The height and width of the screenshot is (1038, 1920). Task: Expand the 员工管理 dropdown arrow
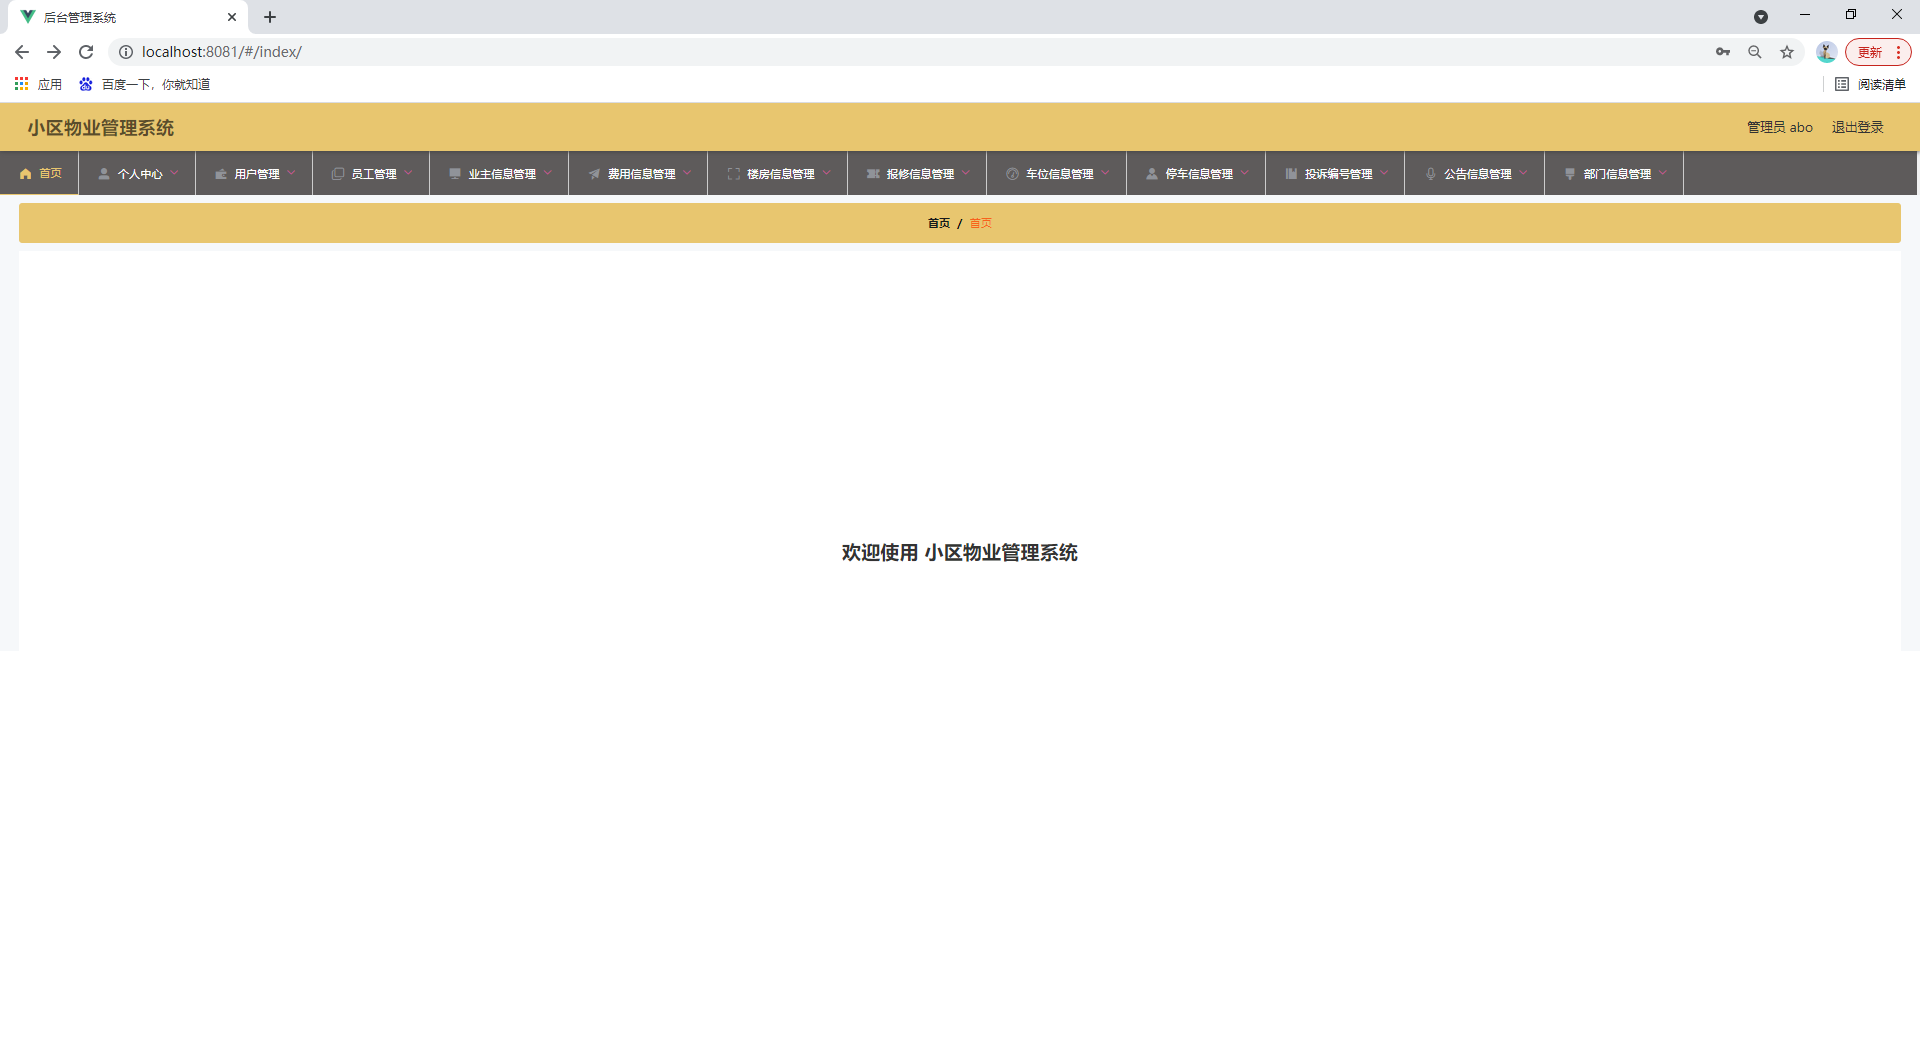(408, 173)
